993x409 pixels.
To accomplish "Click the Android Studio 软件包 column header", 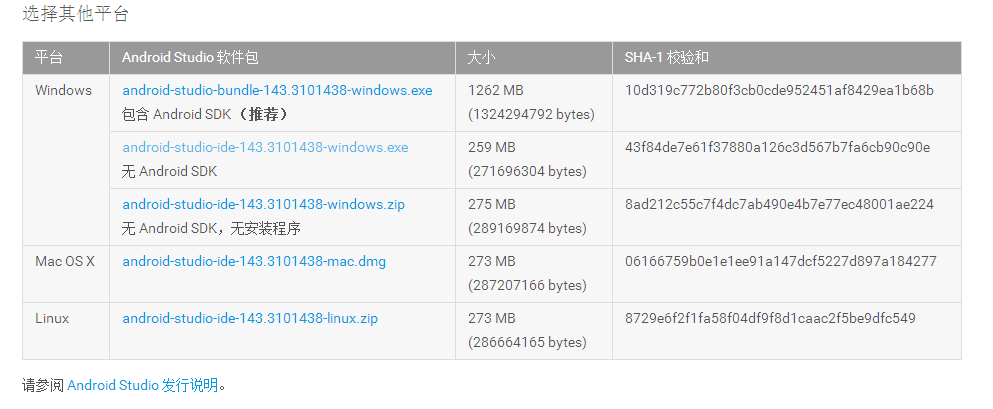I will coord(190,57).
